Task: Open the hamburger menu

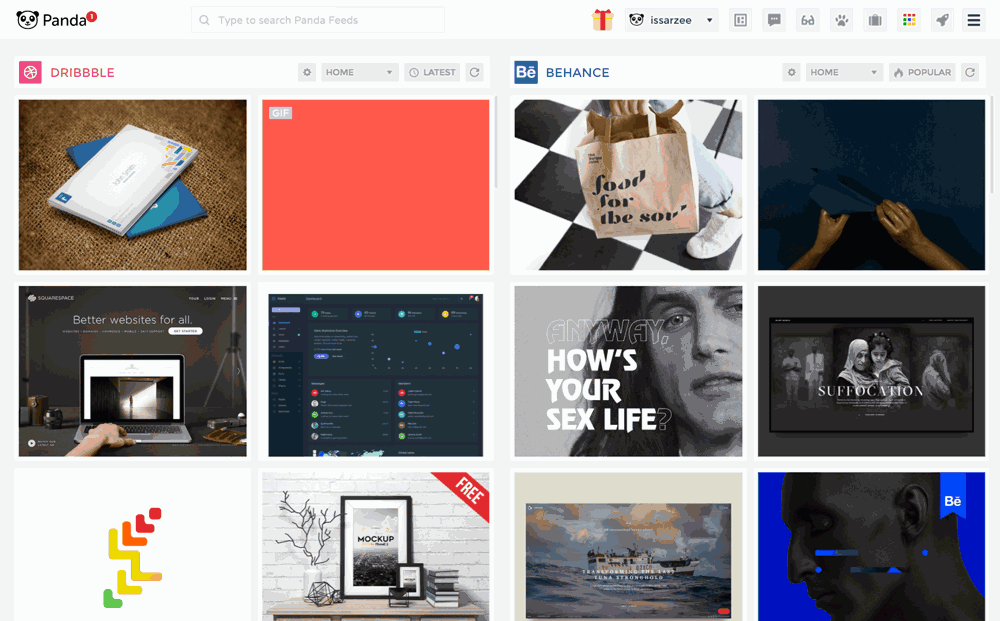Action: (974, 20)
